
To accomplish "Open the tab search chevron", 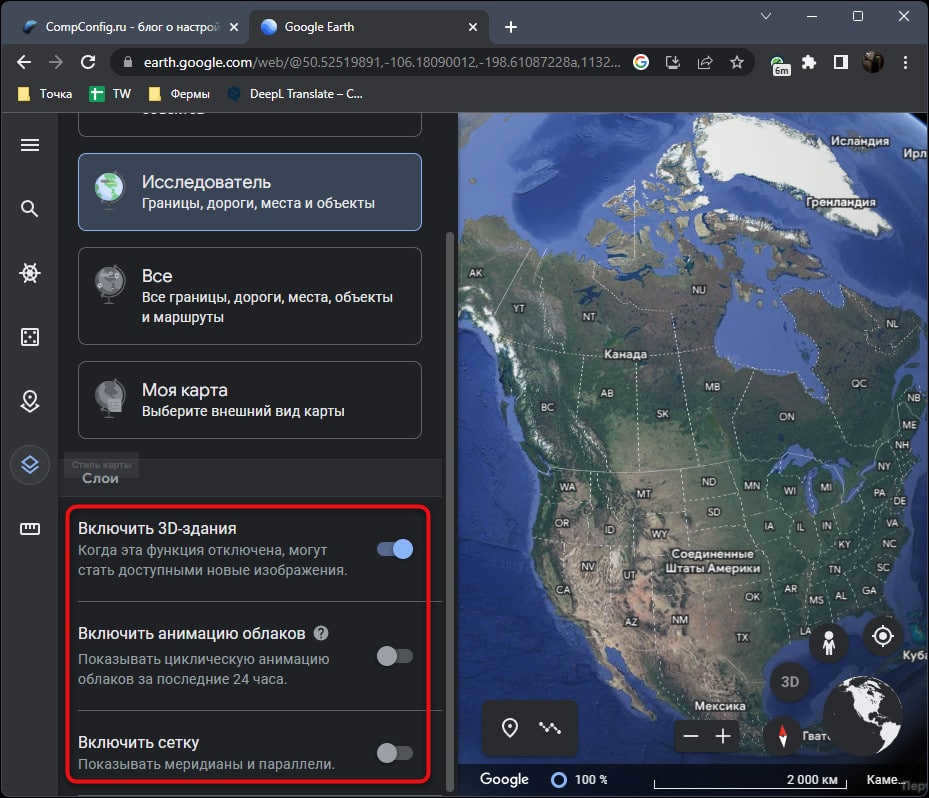I will (765, 17).
